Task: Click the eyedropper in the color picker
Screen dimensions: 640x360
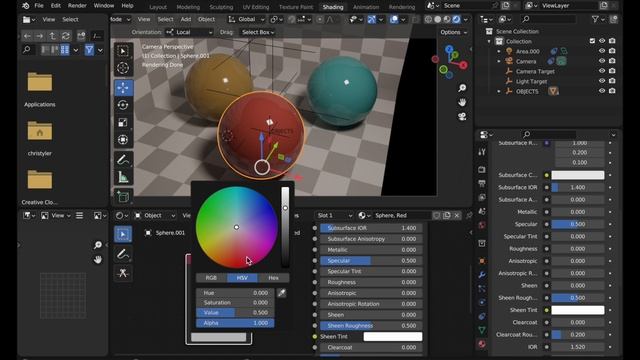Action: pos(282,293)
